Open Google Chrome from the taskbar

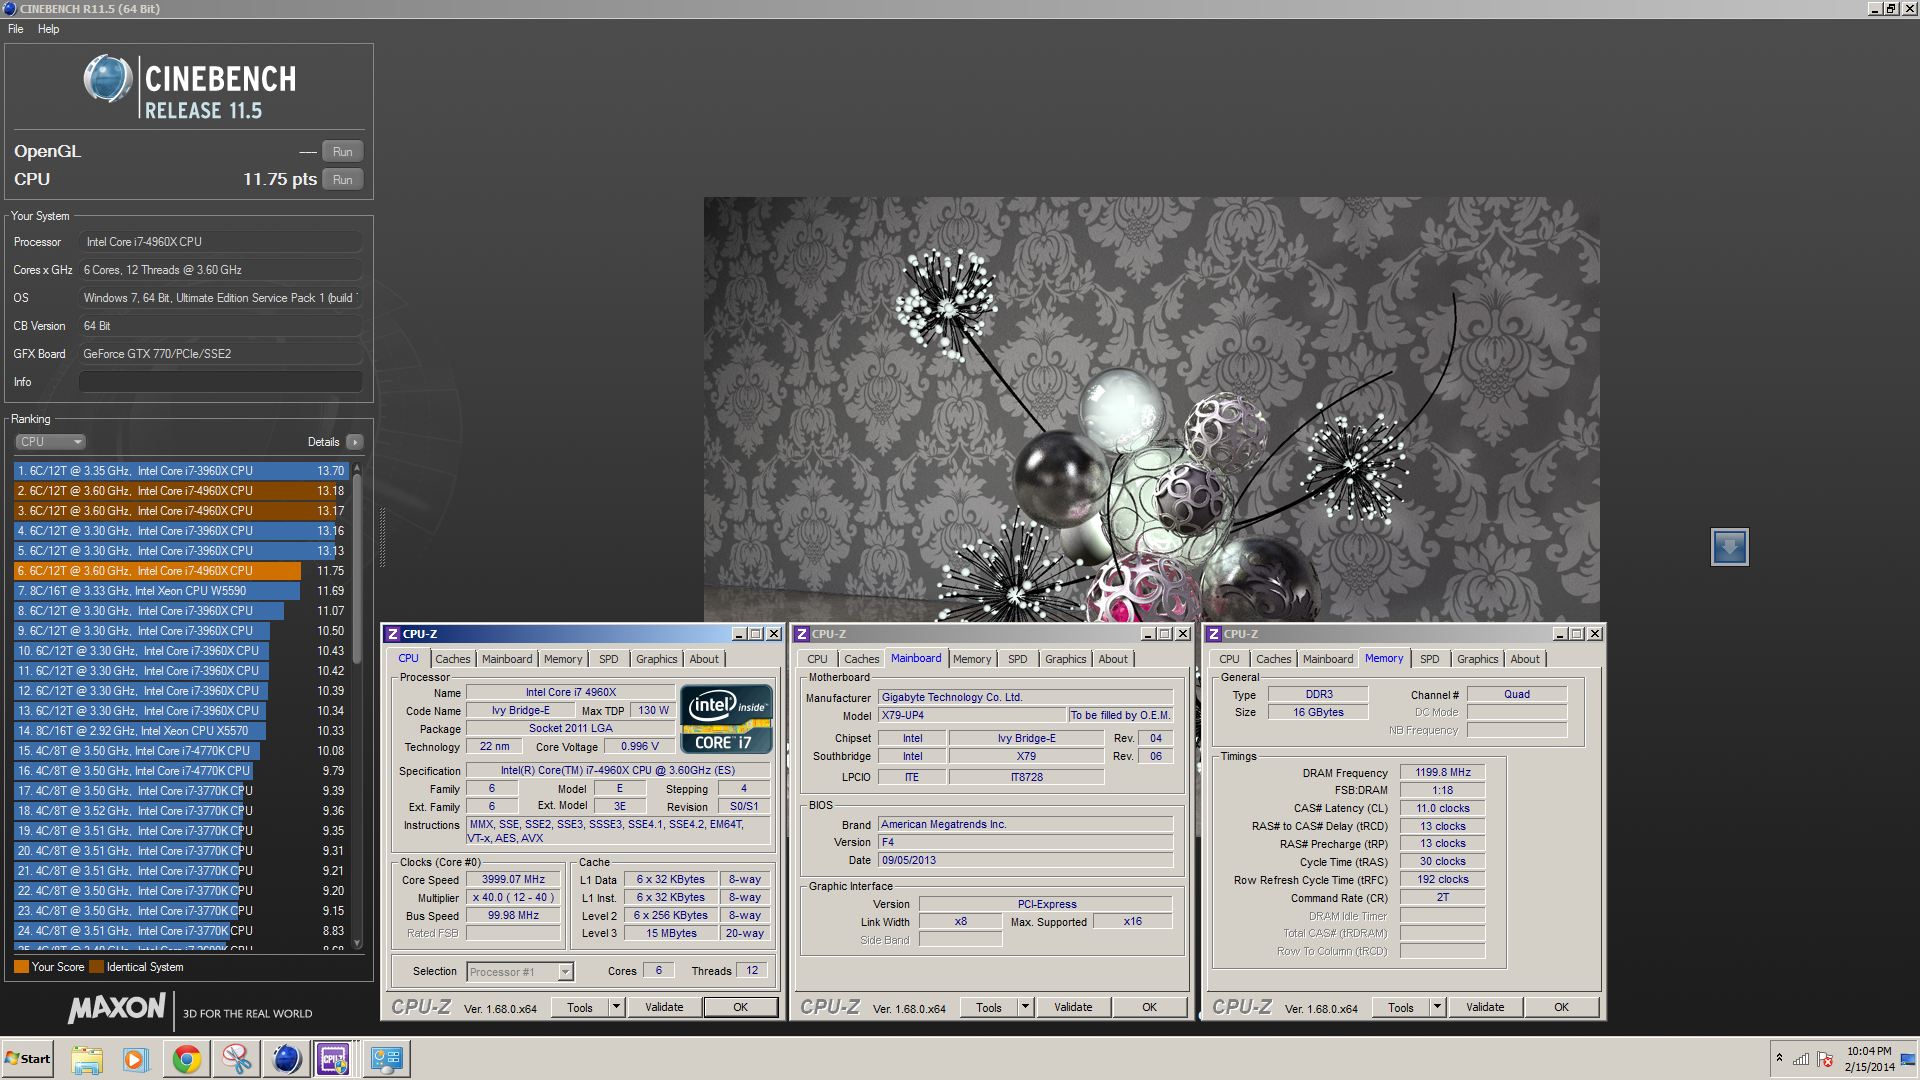click(x=186, y=1059)
